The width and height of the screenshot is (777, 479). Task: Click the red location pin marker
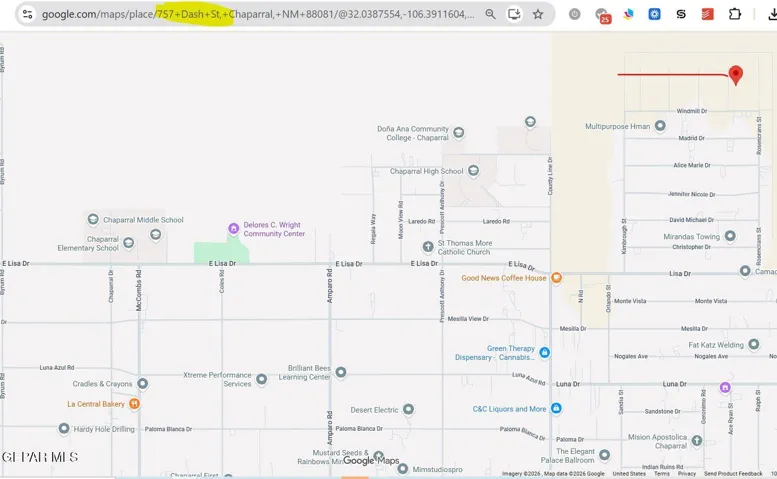736,75
